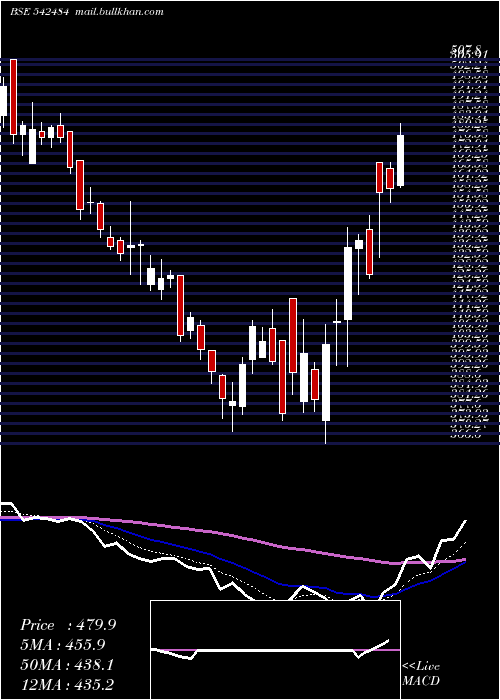This screenshot has width=500, height=700.
Task: Click the 'Price : 479.9' readout
Action: pos(68,625)
